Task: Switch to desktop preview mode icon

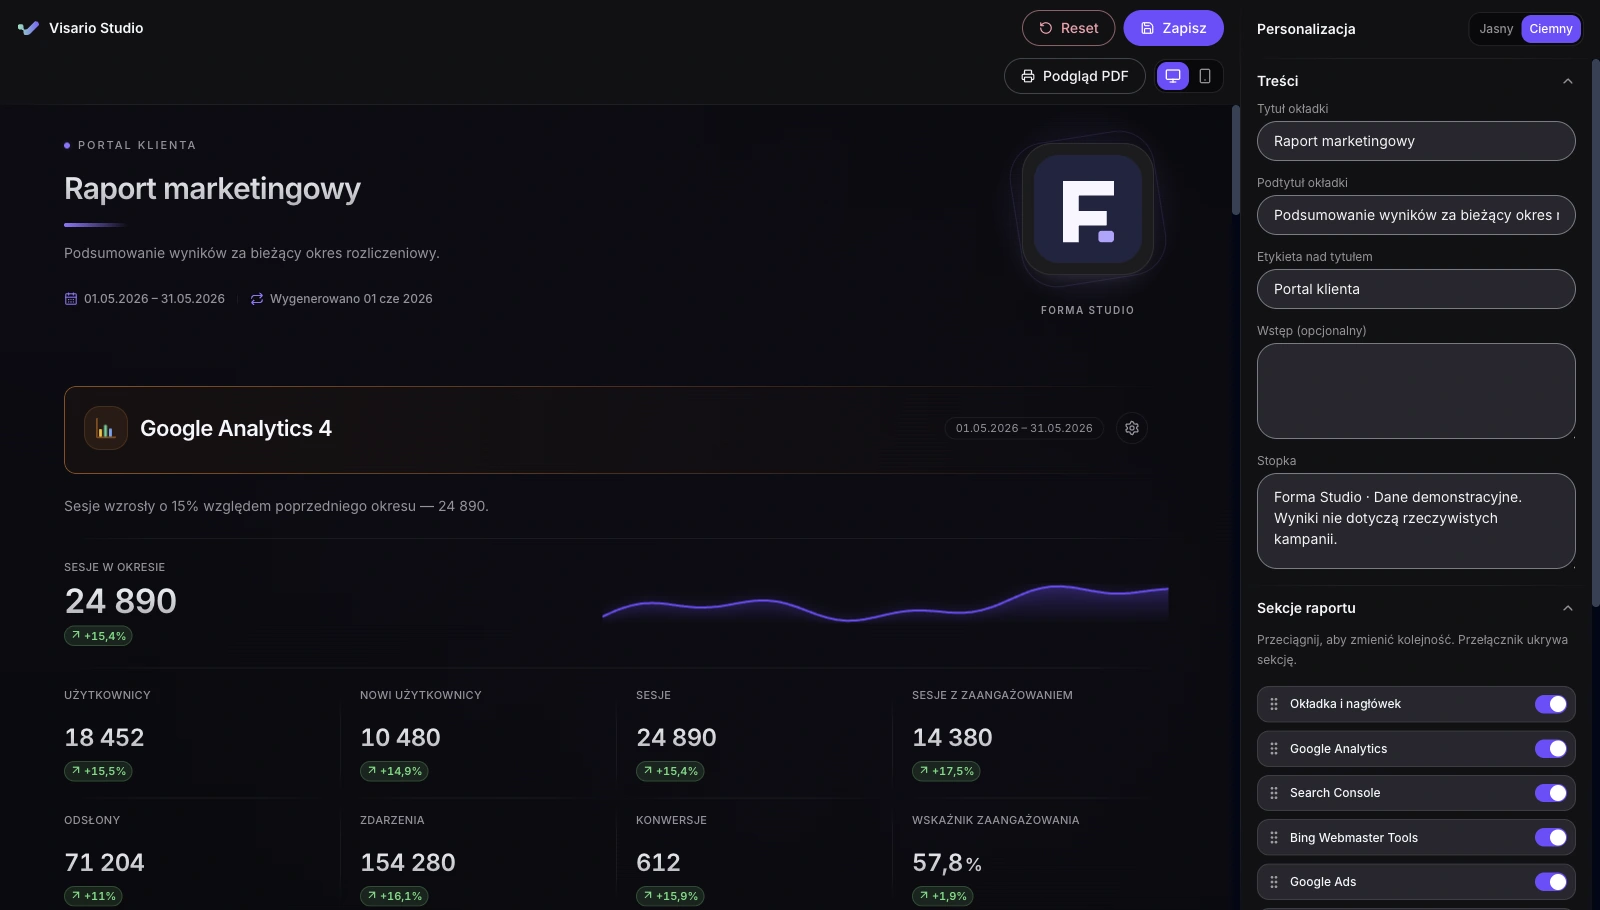Action: click(x=1173, y=76)
